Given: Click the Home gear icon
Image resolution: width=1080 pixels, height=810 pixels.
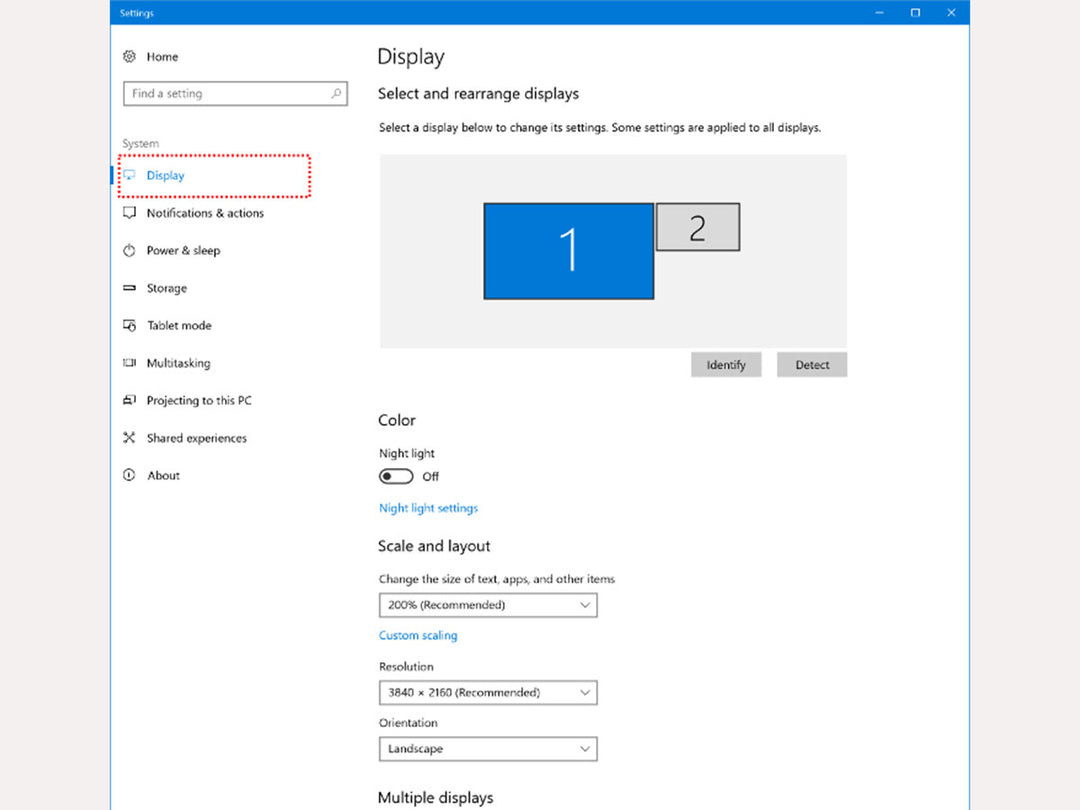Looking at the screenshot, I should [x=129, y=57].
